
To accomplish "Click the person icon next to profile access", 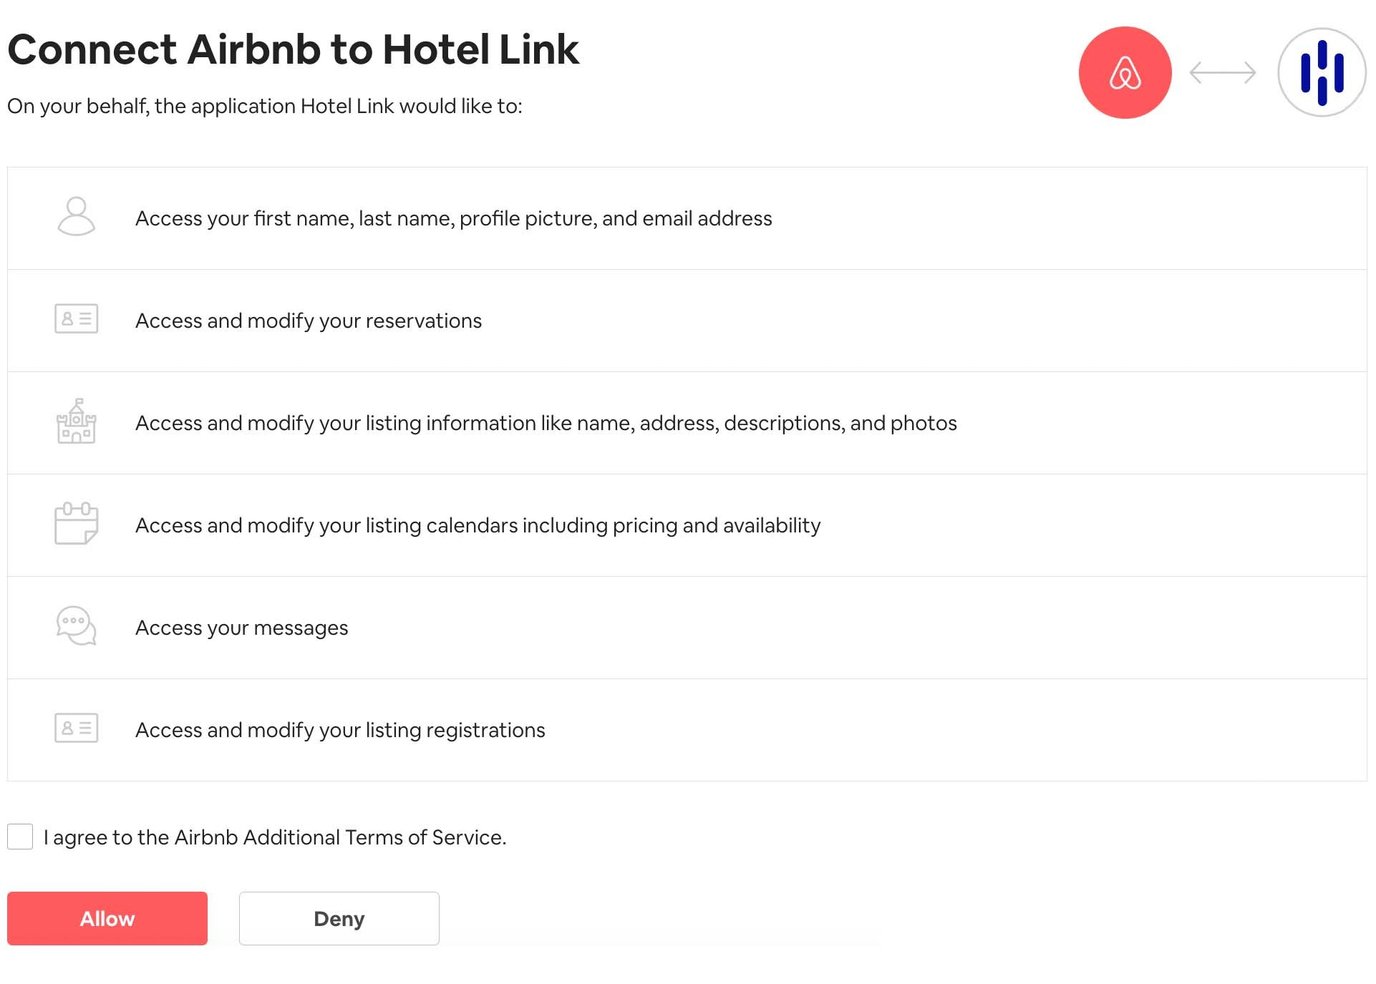I will pyautogui.click(x=76, y=218).
